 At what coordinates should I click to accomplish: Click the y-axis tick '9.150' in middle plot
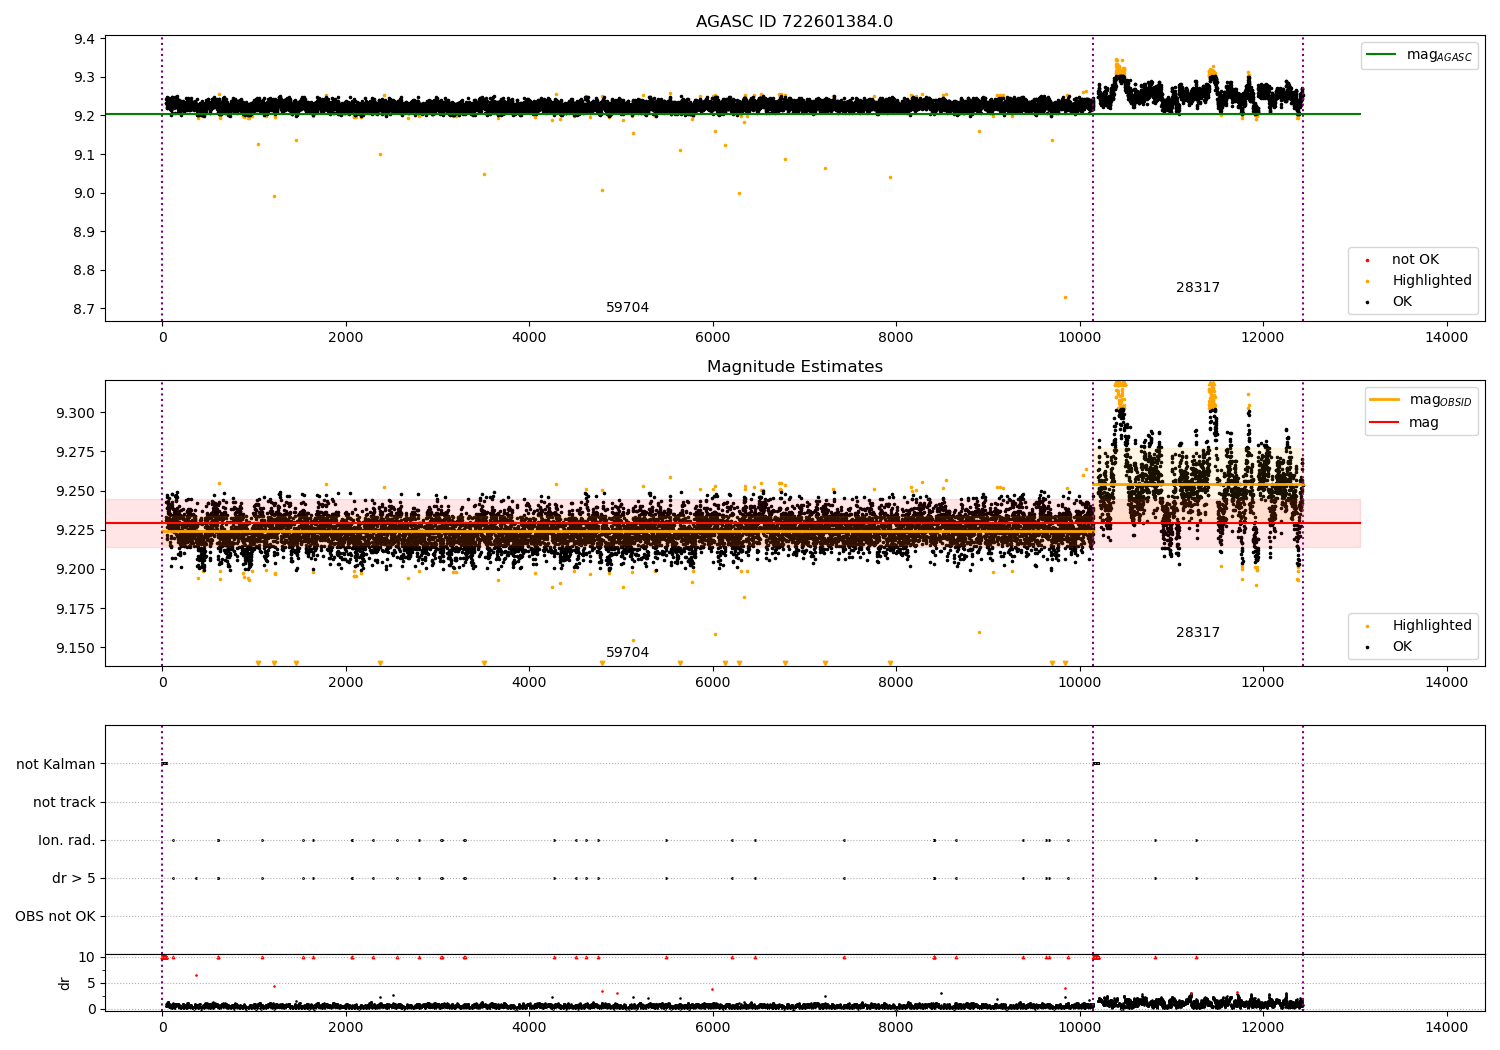pyautogui.click(x=77, y=648)
